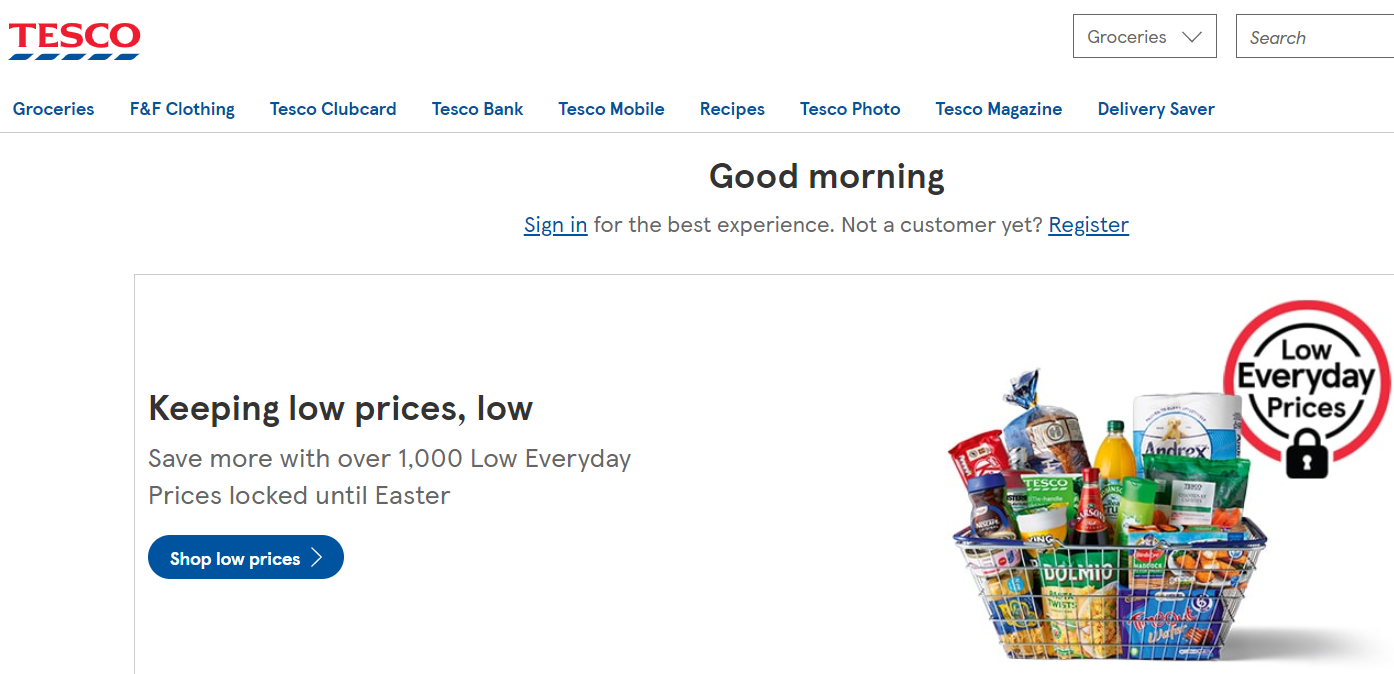1394x674 pixels.
Task: Open the Groceries dropdown selector
Action: point(1144,37)
